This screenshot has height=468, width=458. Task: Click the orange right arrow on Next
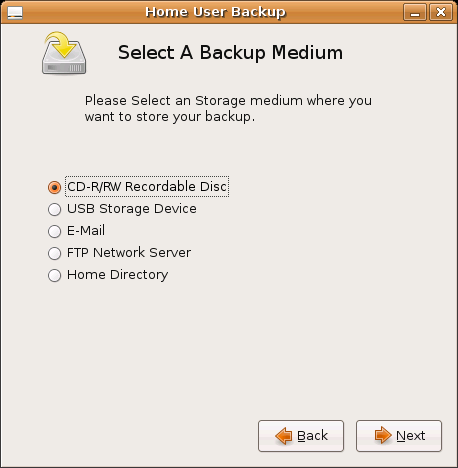pos(383,435)
